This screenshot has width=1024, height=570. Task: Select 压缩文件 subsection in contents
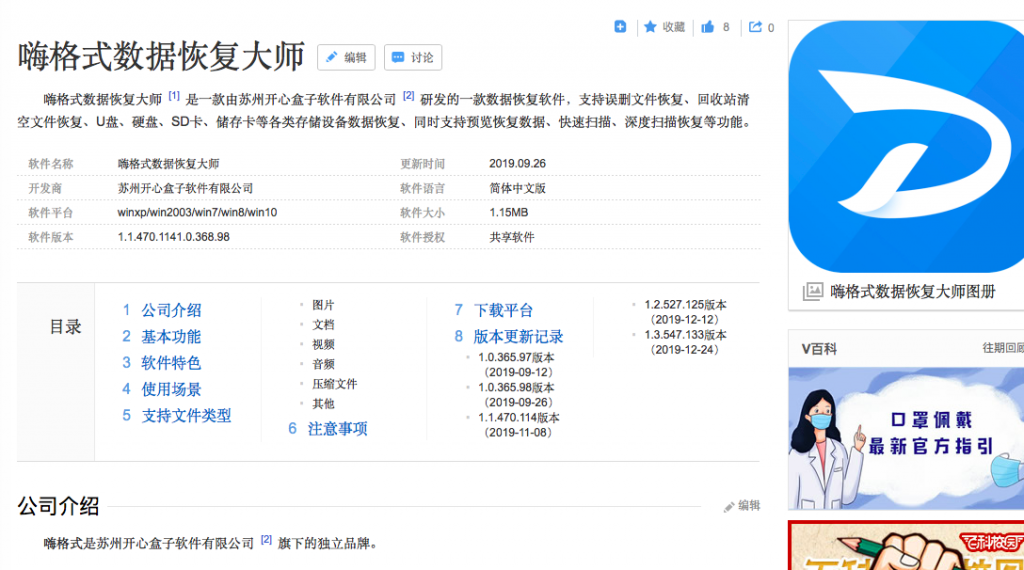click(334, 384)
